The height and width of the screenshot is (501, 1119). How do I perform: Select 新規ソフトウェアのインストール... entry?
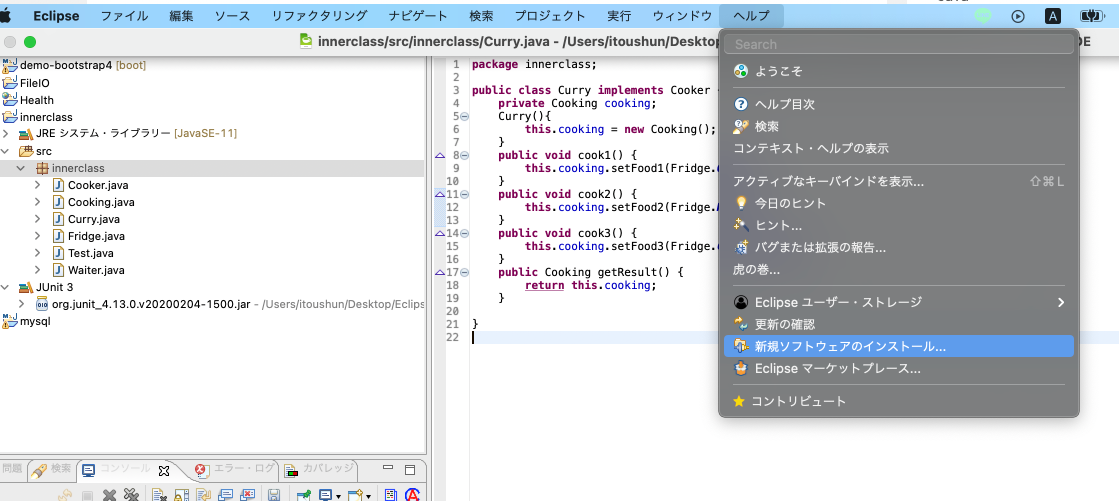(899, 346)
